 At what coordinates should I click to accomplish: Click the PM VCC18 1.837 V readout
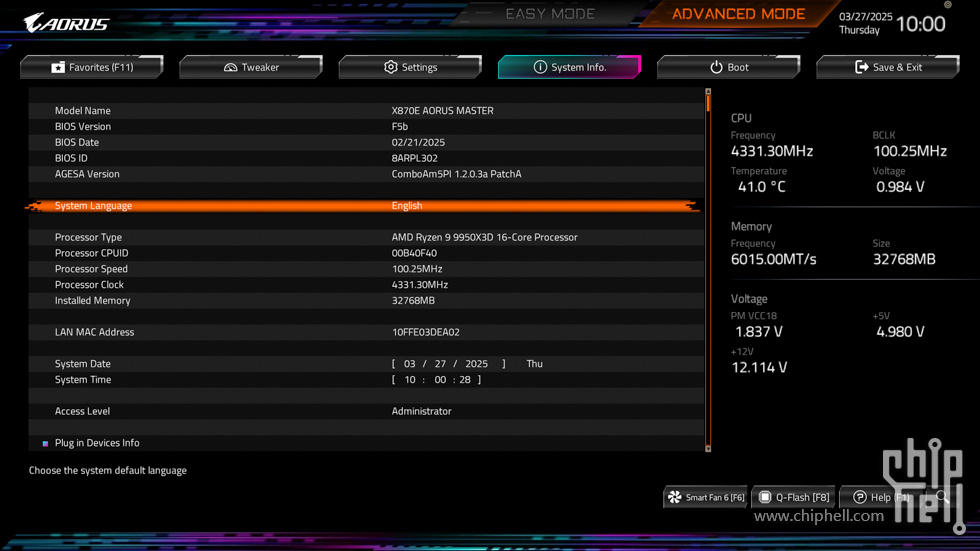pos(759,332)
